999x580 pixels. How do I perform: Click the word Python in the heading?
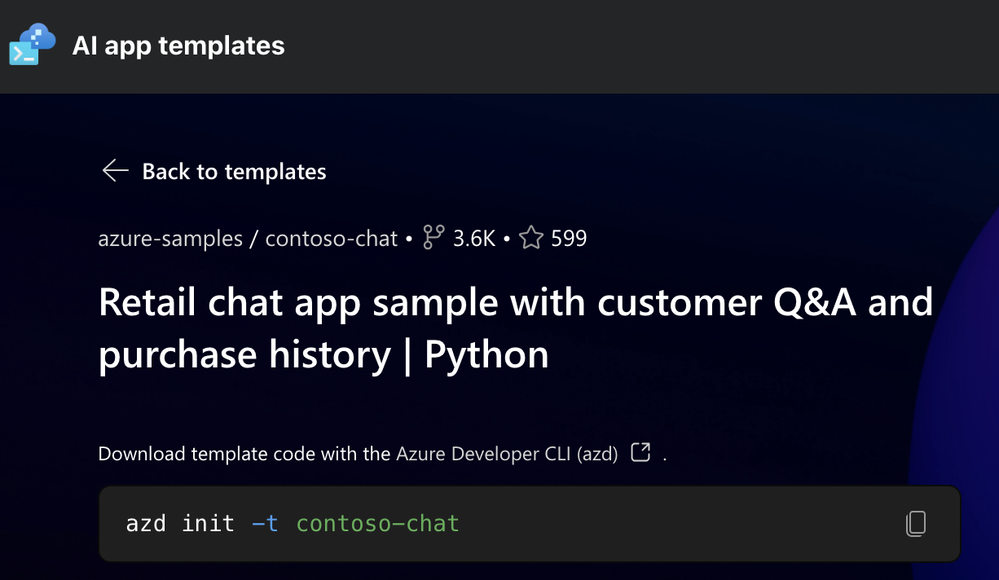486,355
